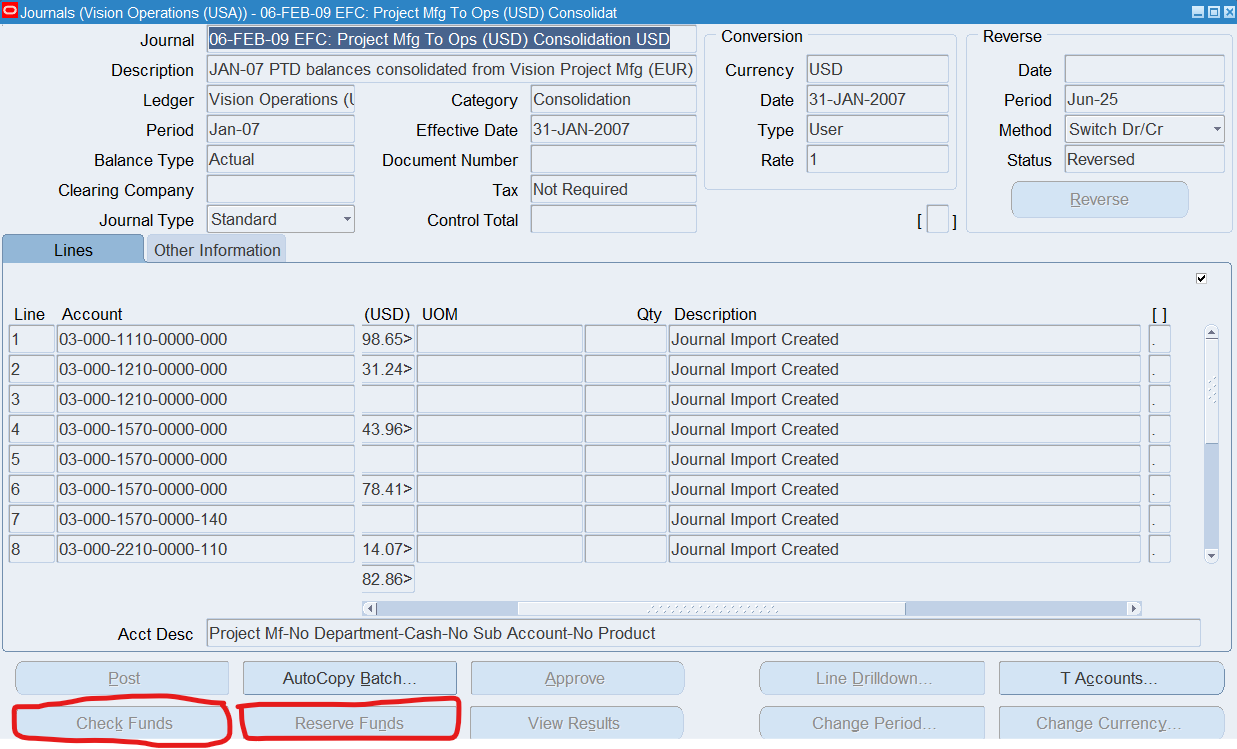Viewport: 1237px width, 749px height.
Task: Click the down arrow on the vertical scrollbar
Action: click(1211, 555)
